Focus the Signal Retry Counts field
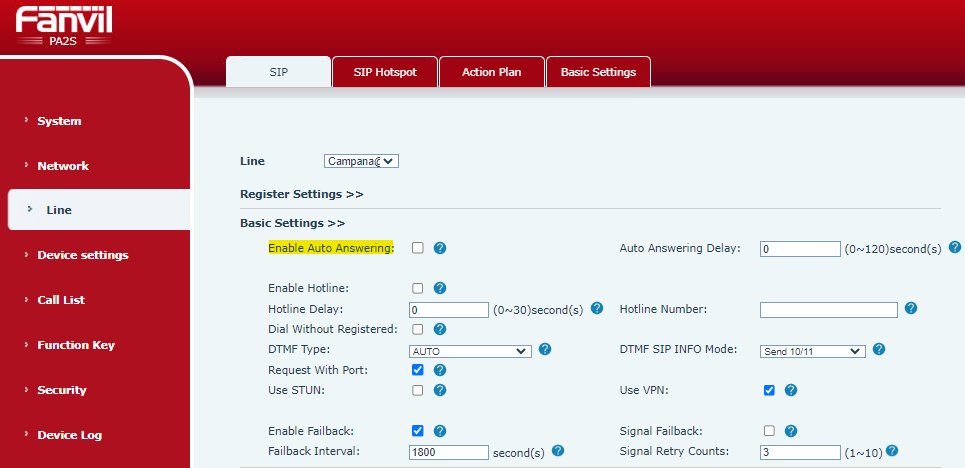This screenshot has height=468, width=965. 800,453
